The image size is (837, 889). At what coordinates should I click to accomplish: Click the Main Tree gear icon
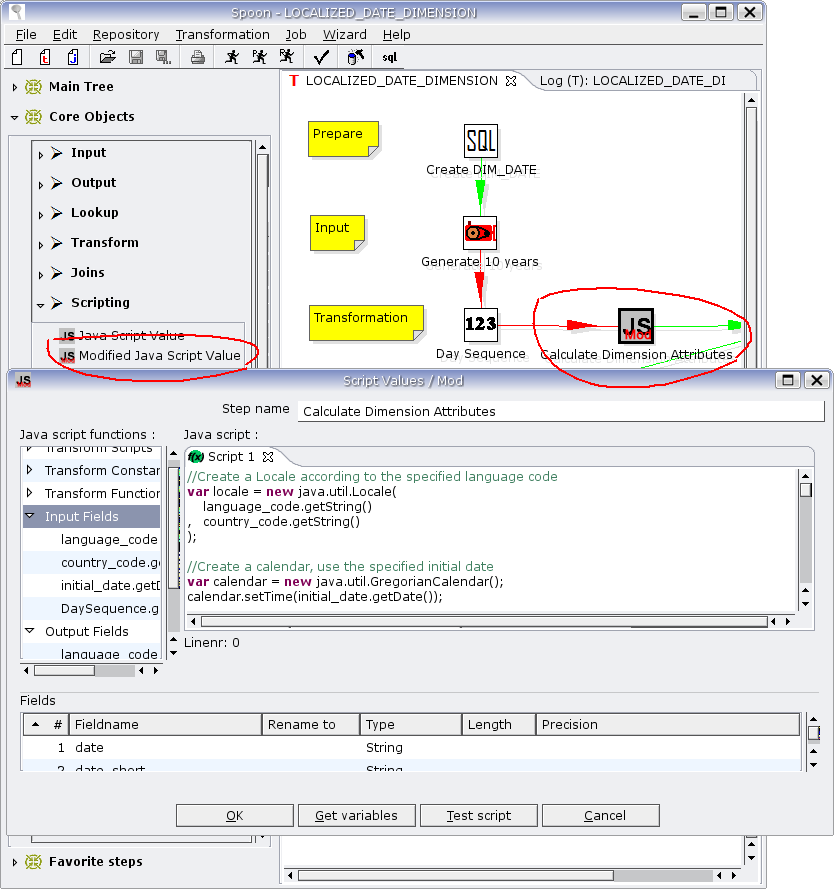[x=33, y=87]
